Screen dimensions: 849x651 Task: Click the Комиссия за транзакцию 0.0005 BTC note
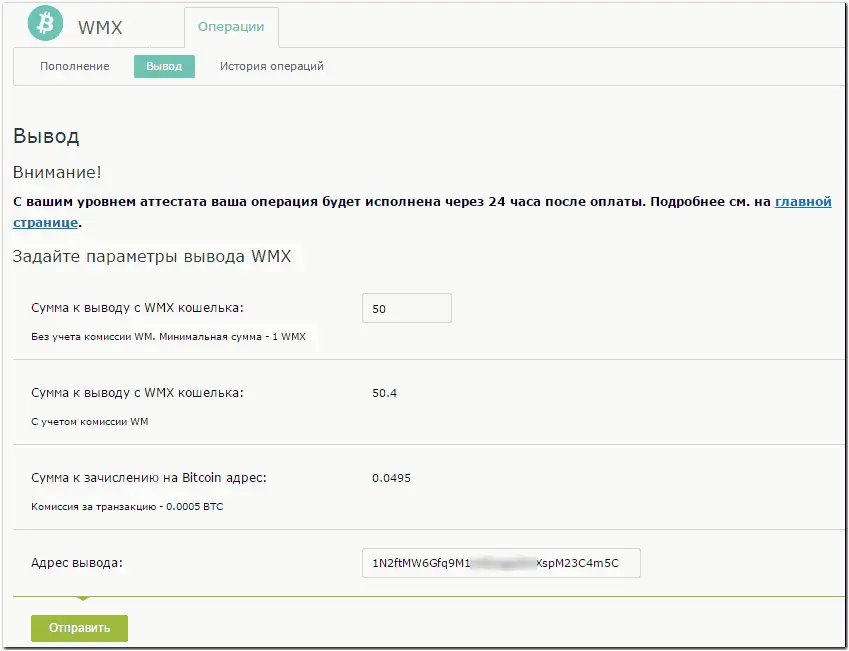point(127,507)
